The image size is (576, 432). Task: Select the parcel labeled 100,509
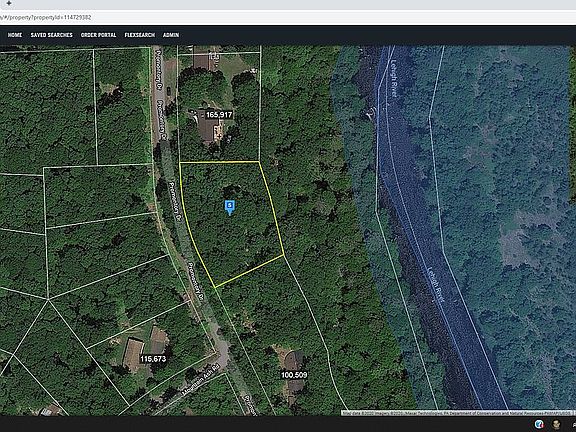pyautogui.click(x=294, y=375)
